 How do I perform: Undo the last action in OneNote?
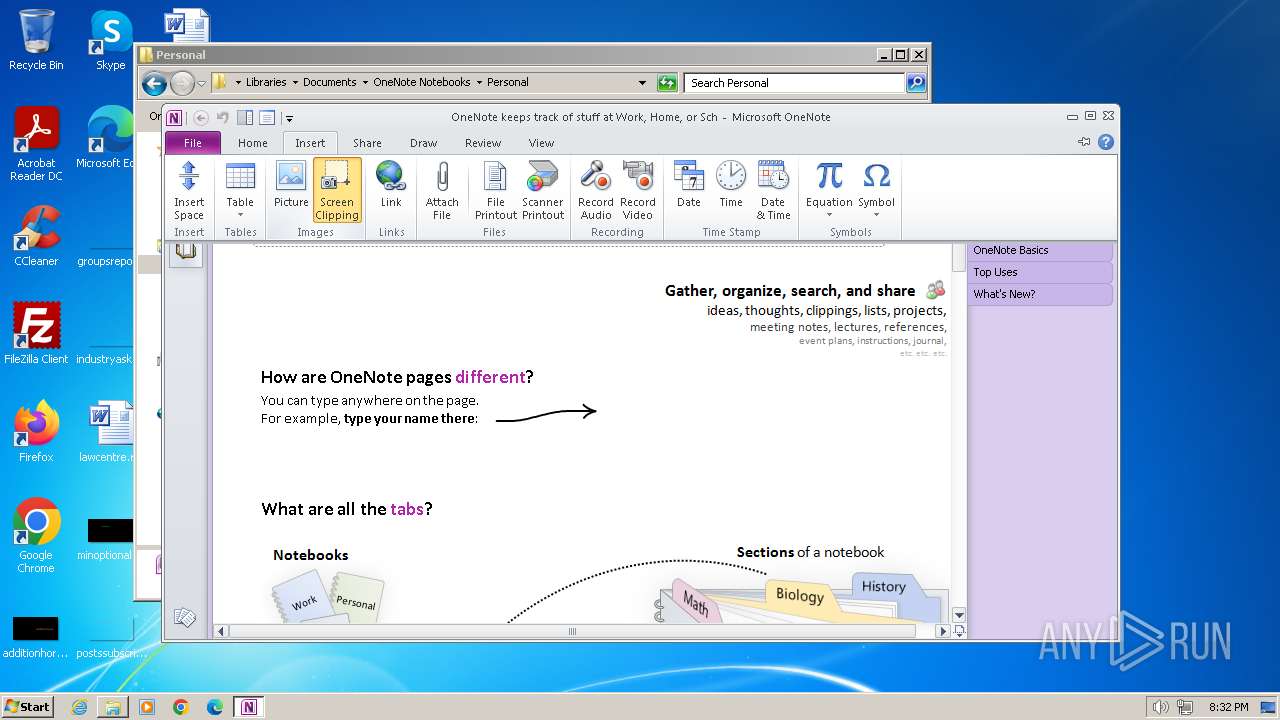tap(223, 117)
